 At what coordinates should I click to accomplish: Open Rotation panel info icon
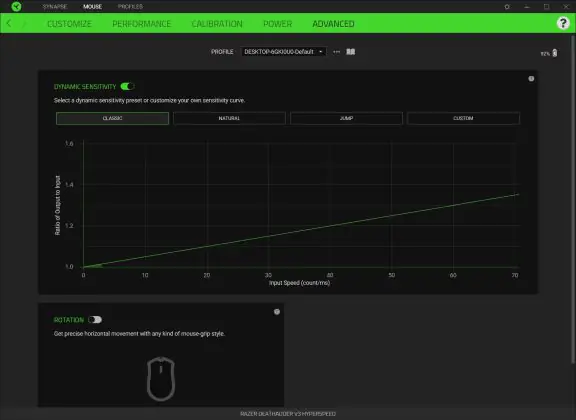(x=277, y=312)
